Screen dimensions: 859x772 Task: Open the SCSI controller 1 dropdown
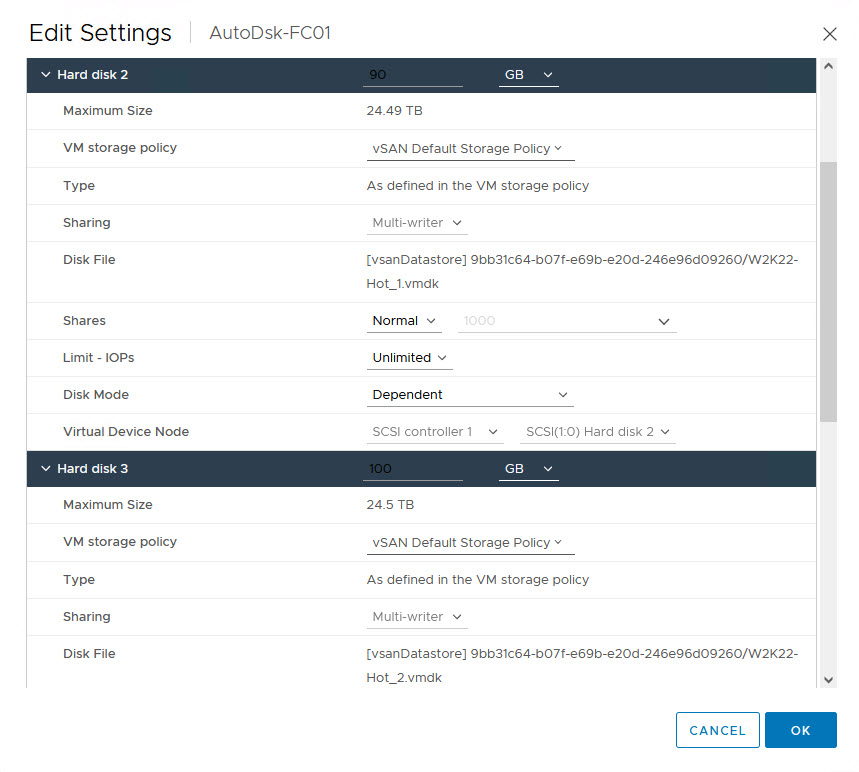(x=435, y=432)
